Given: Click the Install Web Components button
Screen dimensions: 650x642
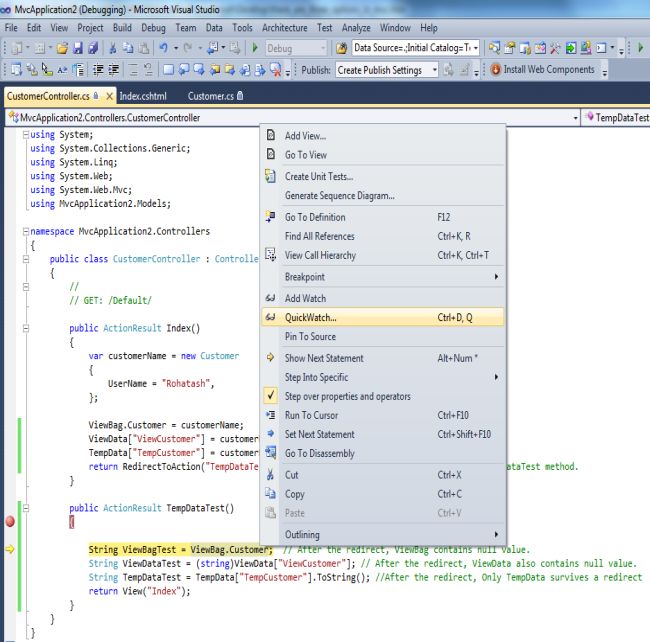Looking at the screenshot, I should 547,70.
